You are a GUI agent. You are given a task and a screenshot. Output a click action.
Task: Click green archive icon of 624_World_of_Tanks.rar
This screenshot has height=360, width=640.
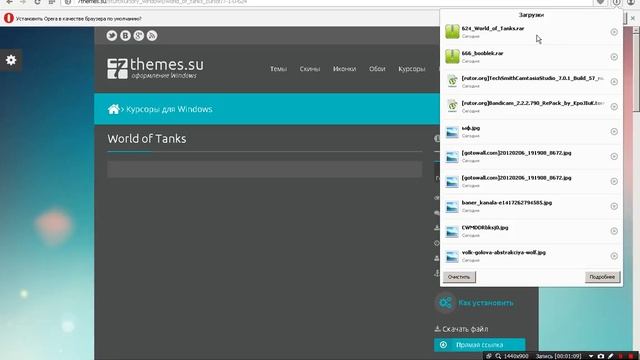[x=452, y=31]
